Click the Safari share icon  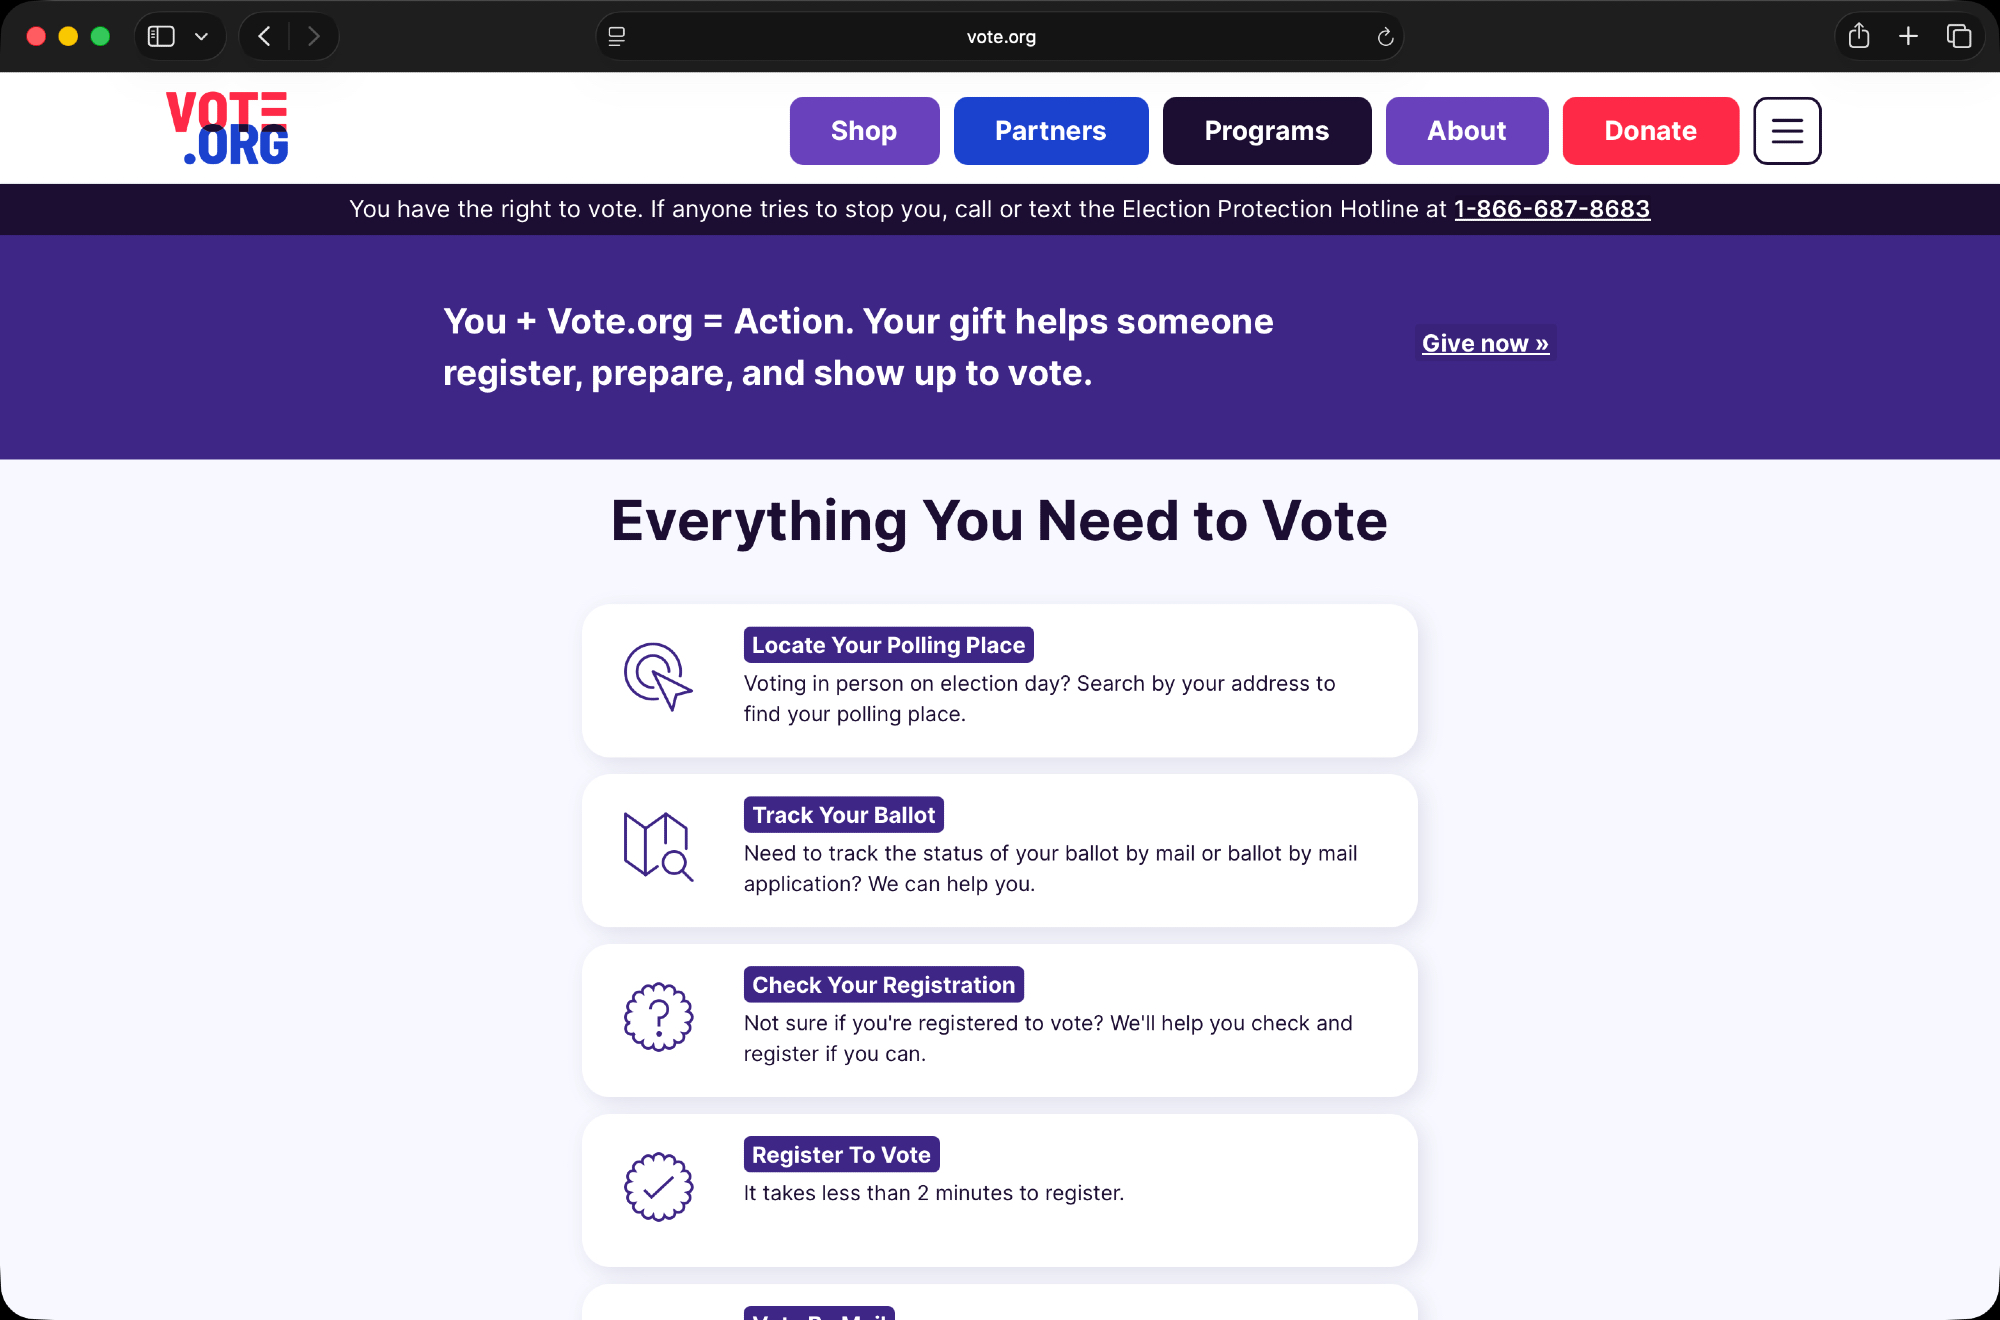[x=1859, y=37]
